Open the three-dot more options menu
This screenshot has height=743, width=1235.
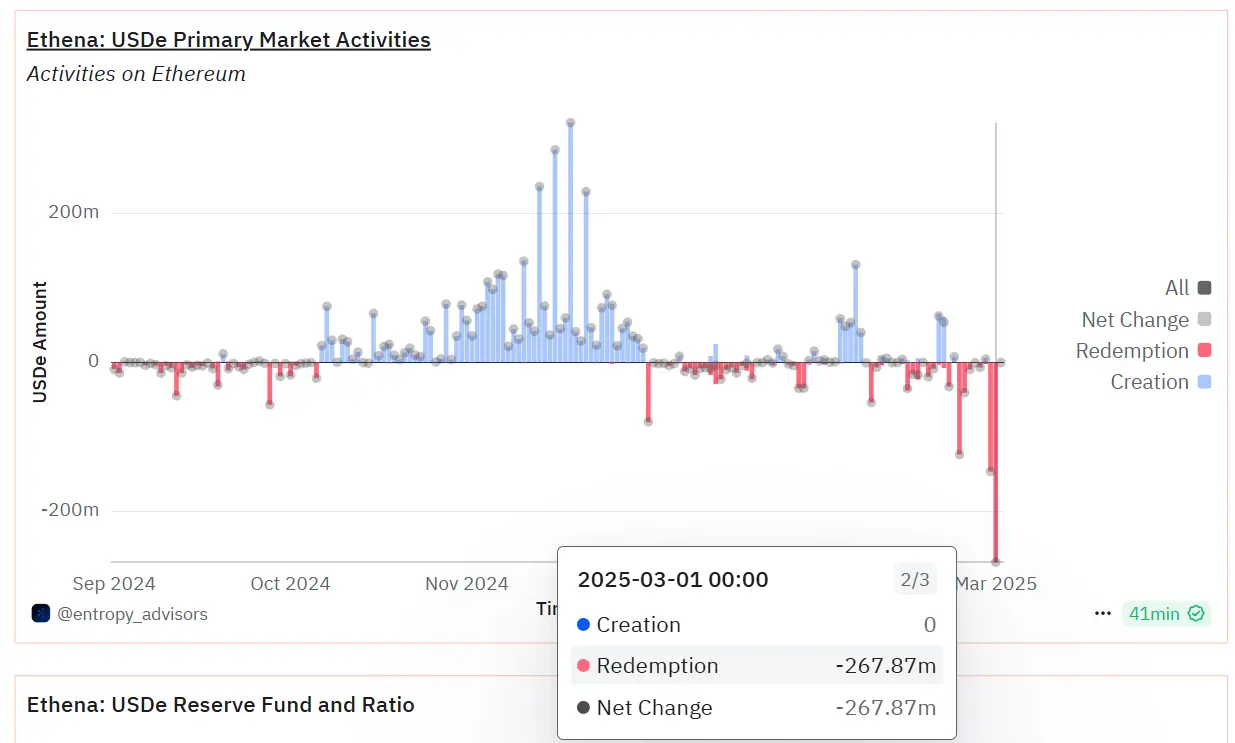point(1102,614)
